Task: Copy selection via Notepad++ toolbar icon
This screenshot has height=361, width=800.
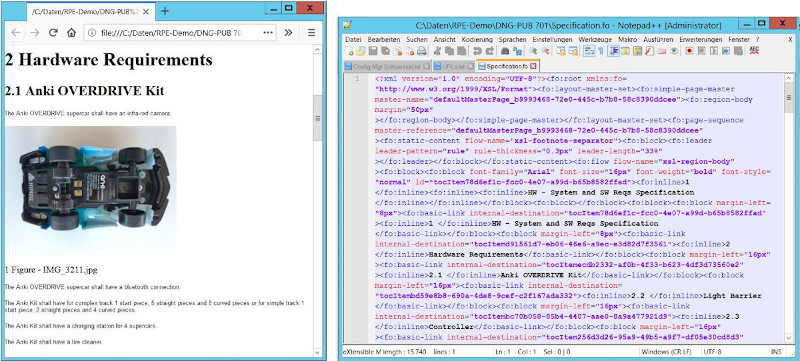Action: [x=449, y=51]
